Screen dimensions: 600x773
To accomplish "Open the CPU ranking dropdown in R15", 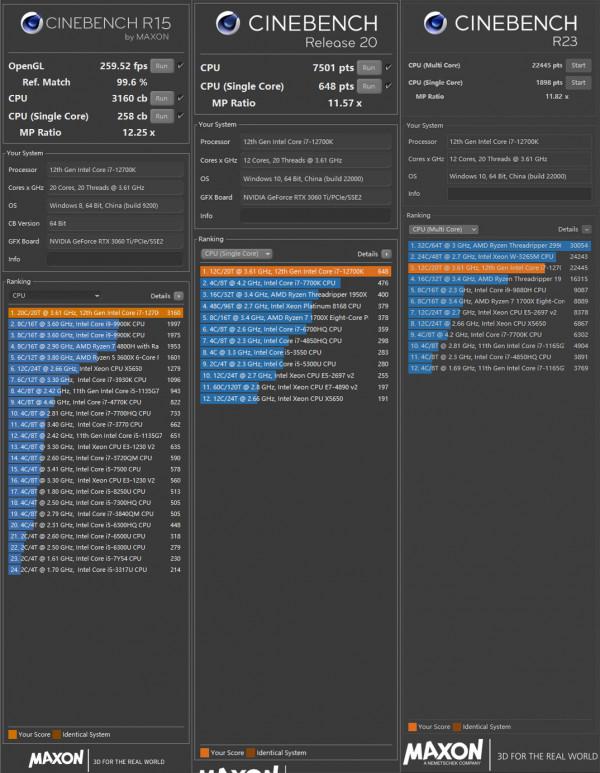I will point(54,296).
